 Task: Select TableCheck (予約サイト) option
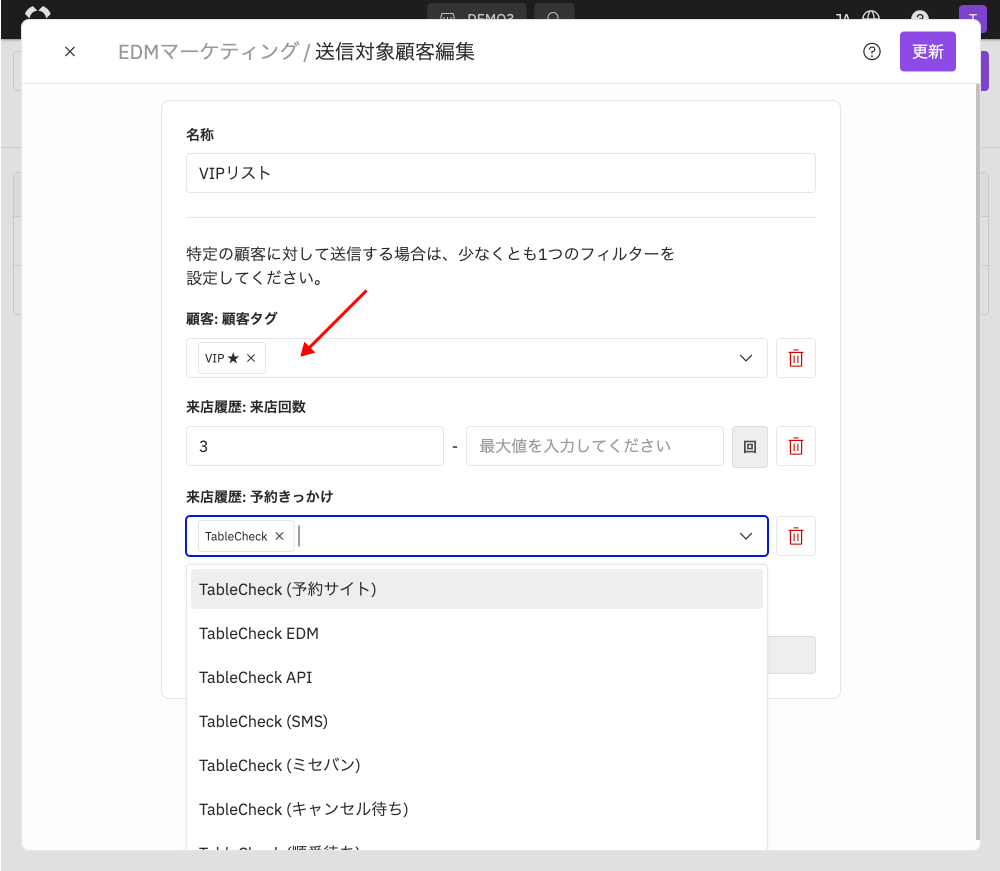[x=476, y=589]
